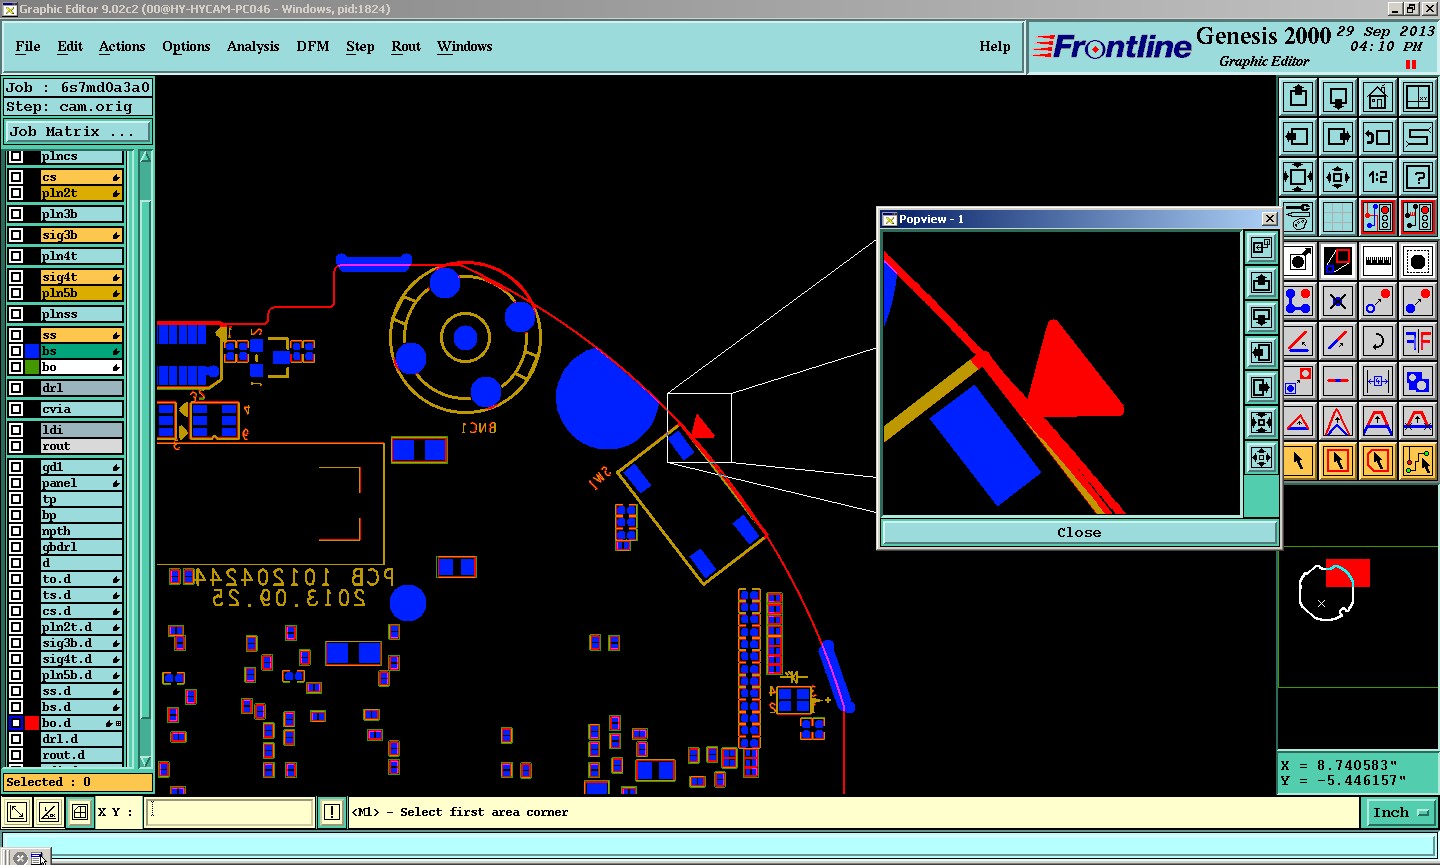Open the File menu
The image size is (1440, 865).
pyautogui.click(x=28, y=46)
